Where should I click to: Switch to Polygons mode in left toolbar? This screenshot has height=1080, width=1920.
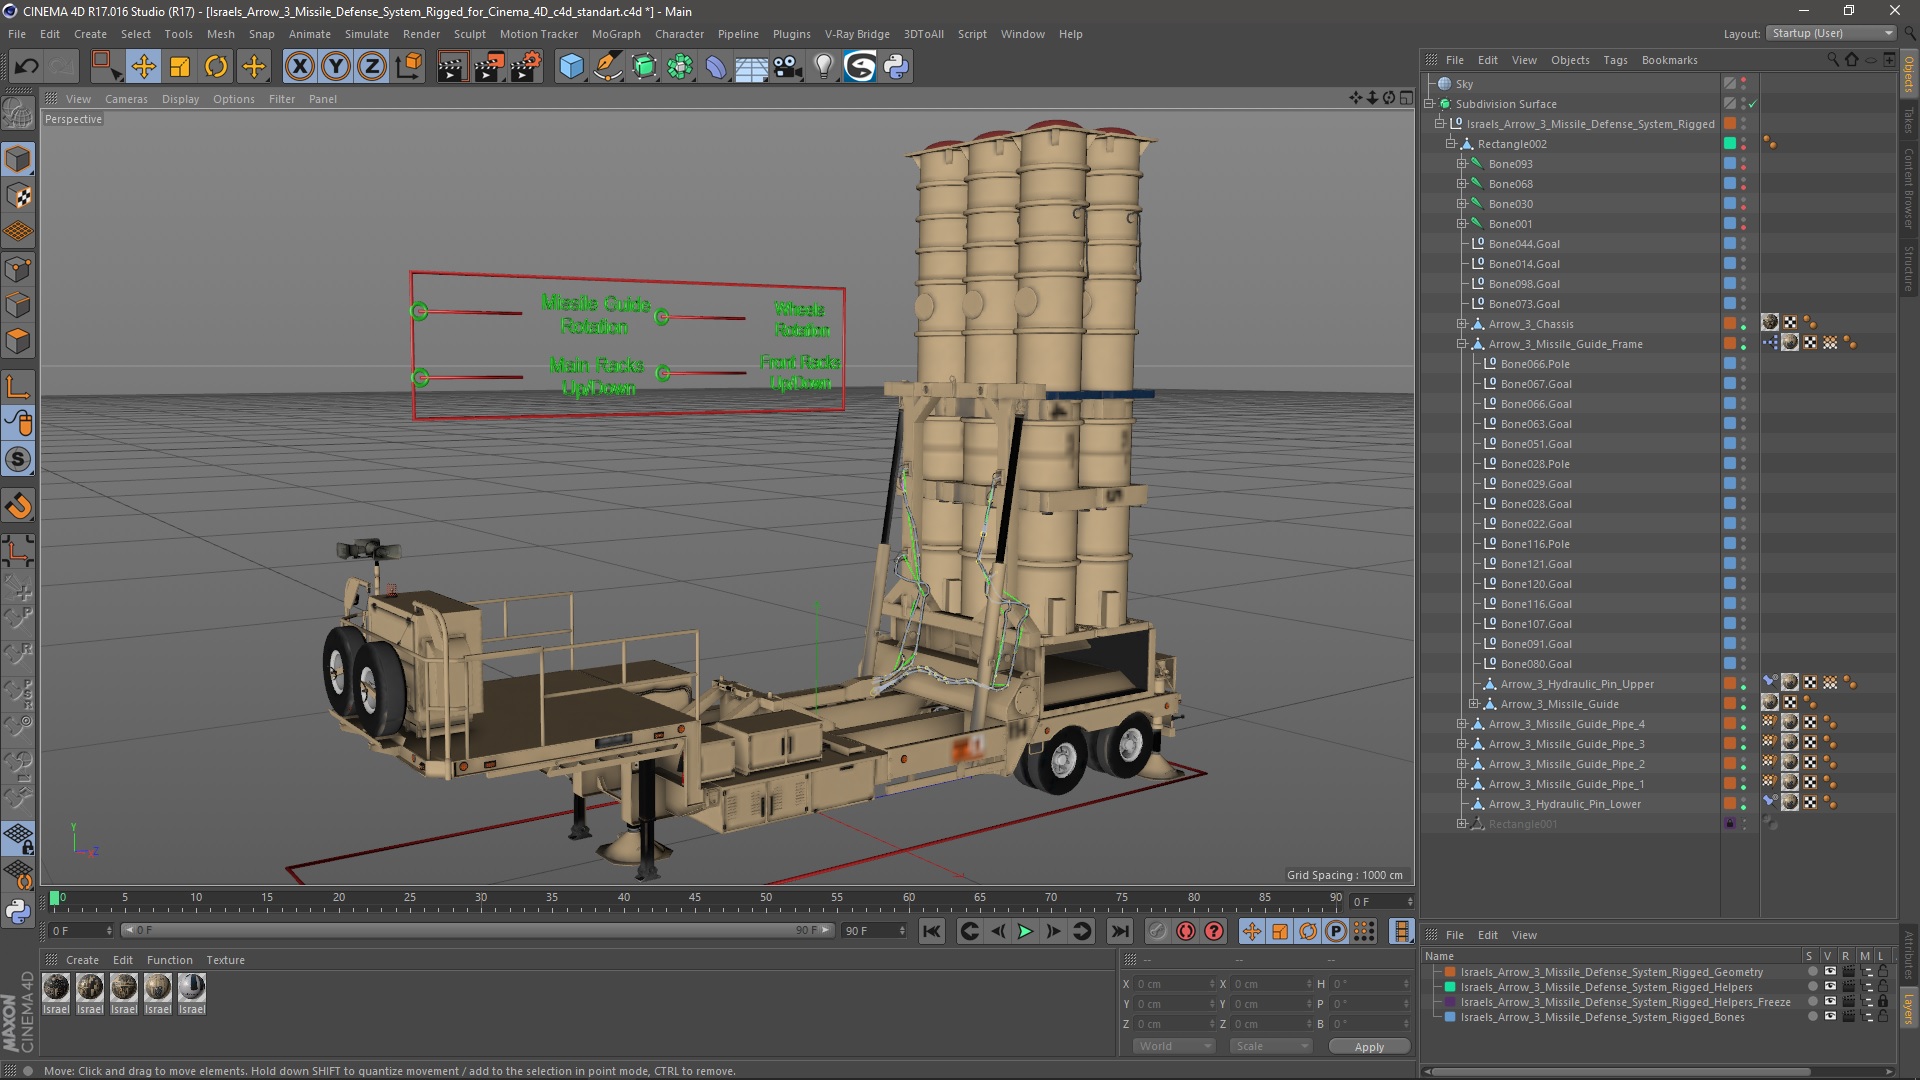[x=18, y=342]
